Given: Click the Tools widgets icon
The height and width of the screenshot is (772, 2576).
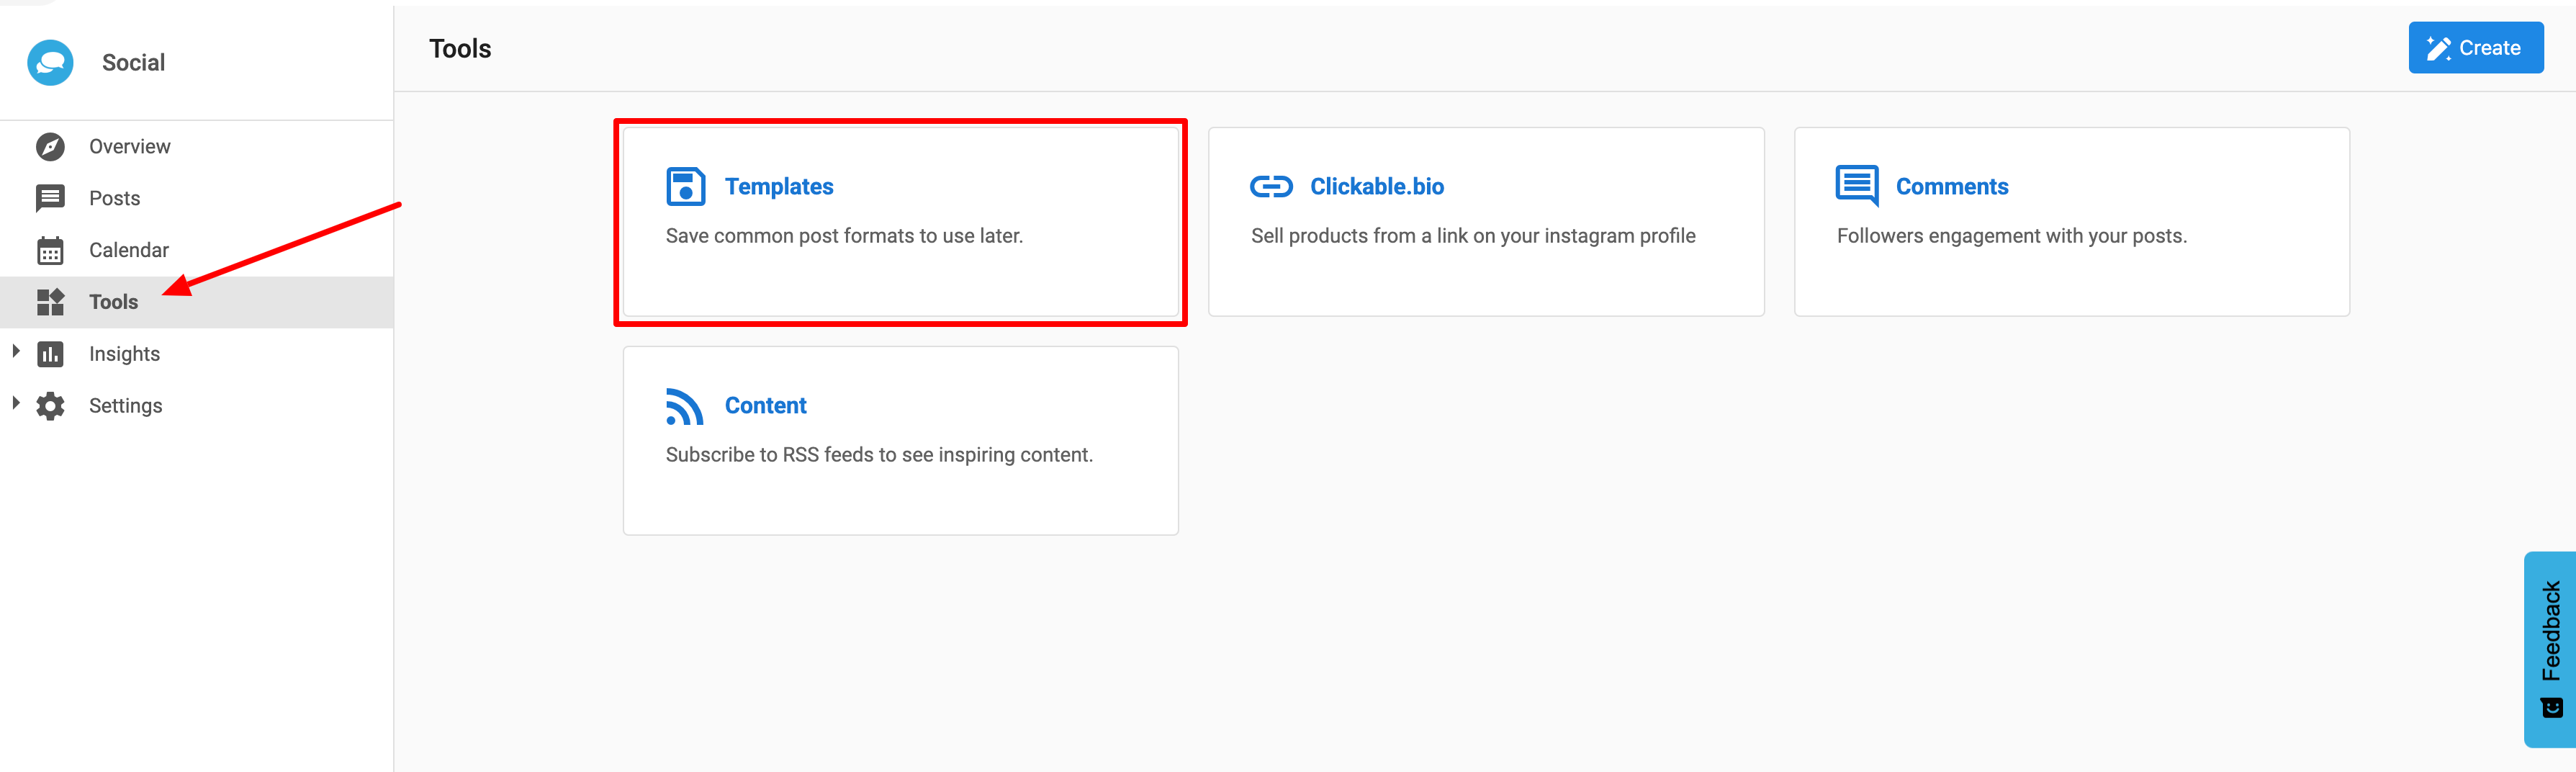Looking at the screenshot, I should point(50,302).
